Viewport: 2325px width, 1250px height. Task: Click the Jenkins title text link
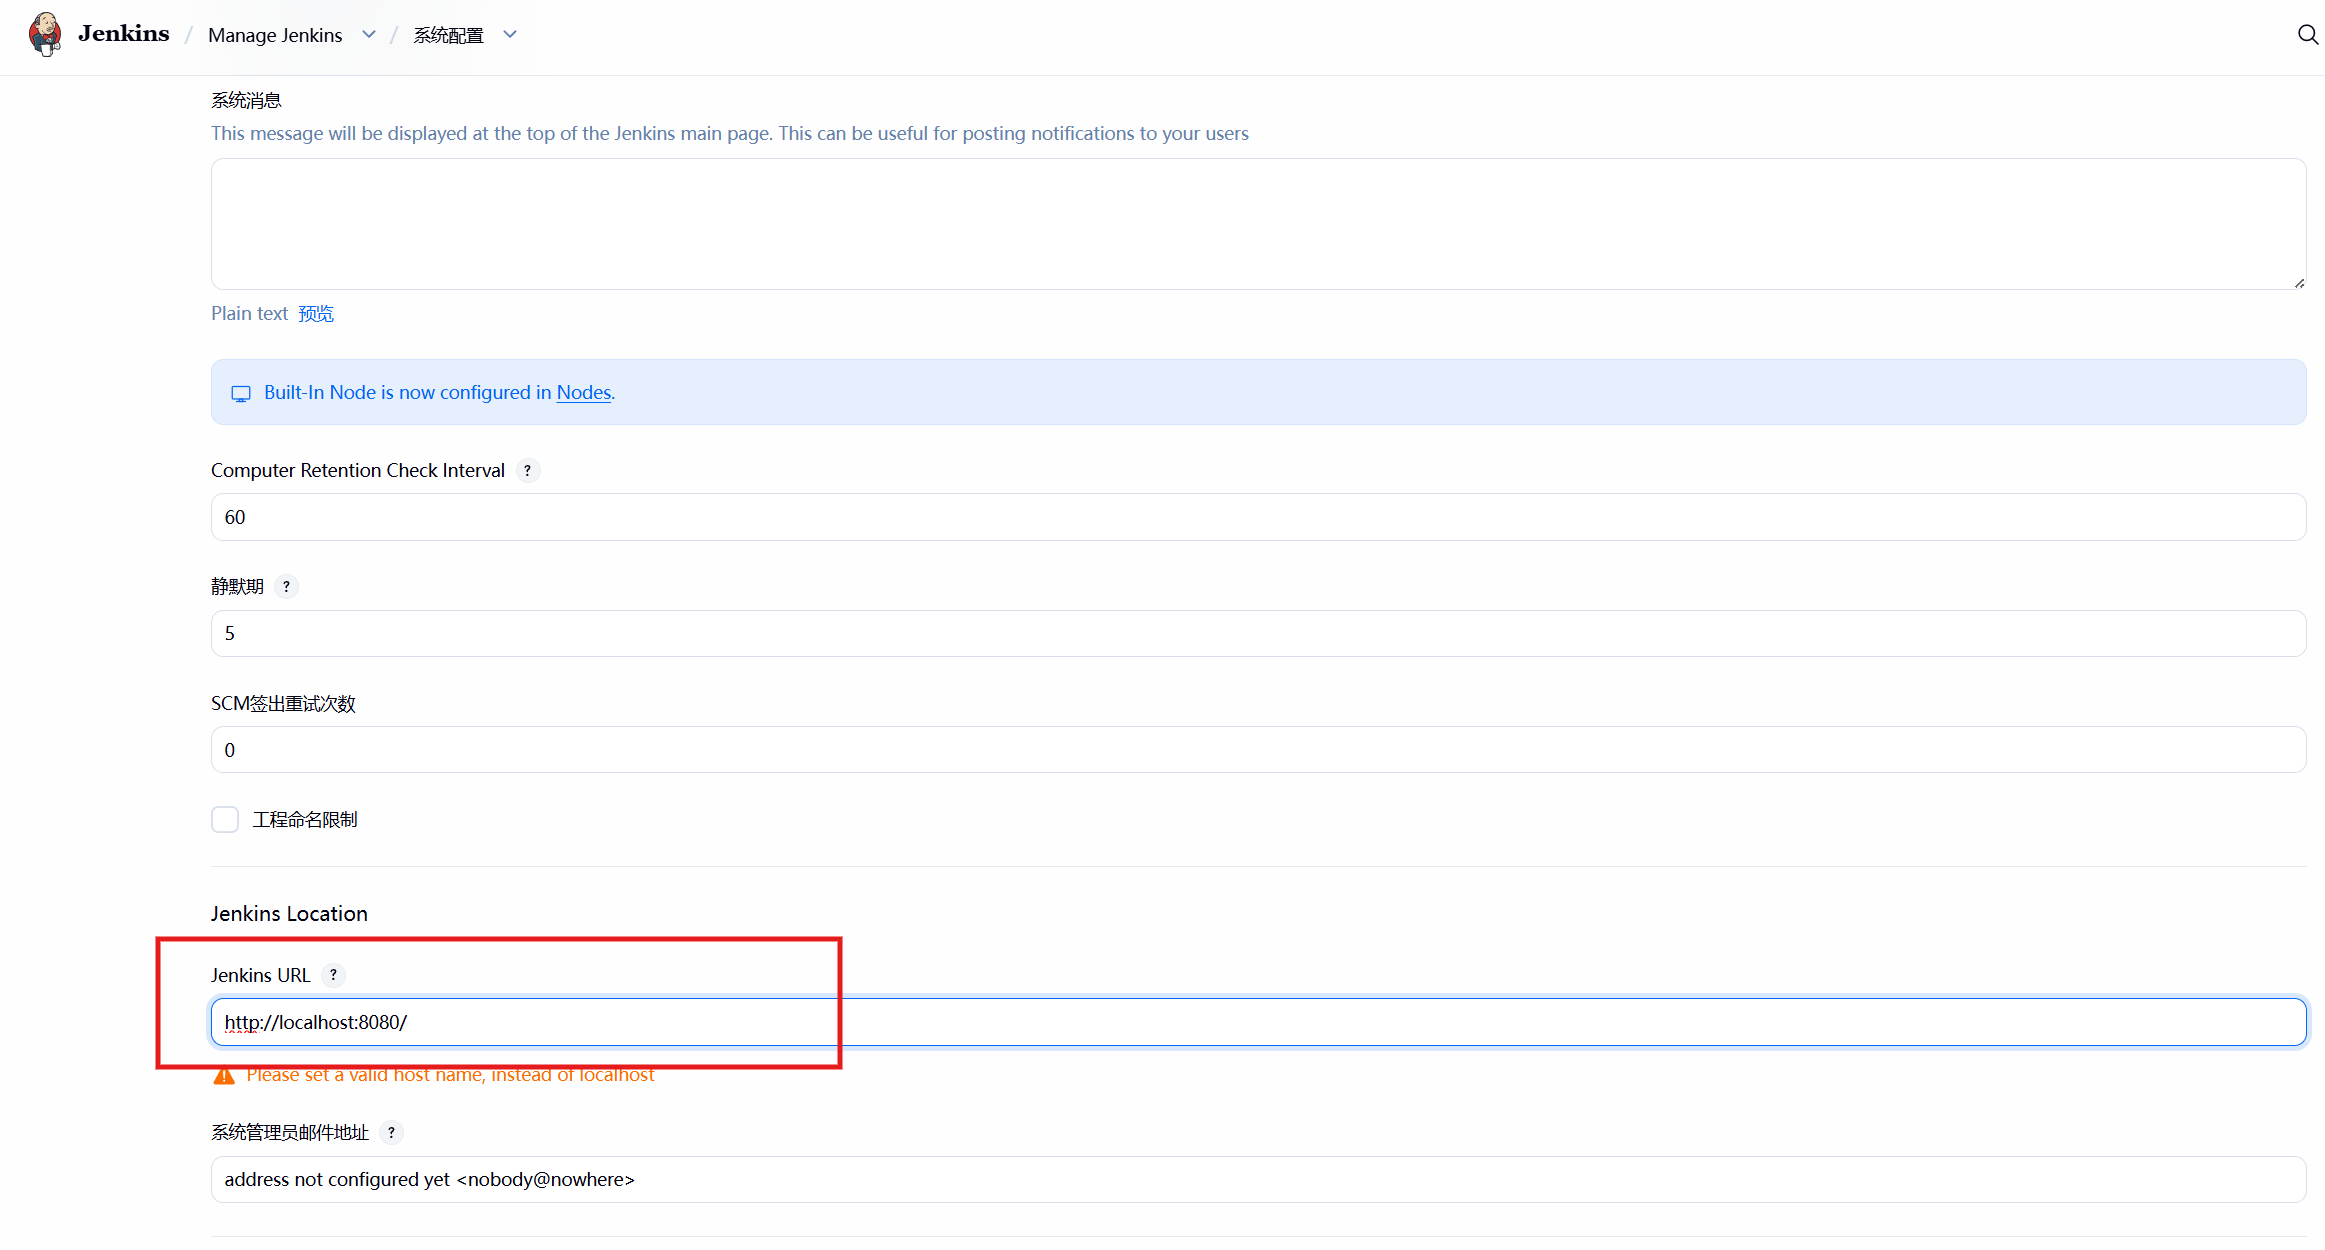(x=124, y=34)
